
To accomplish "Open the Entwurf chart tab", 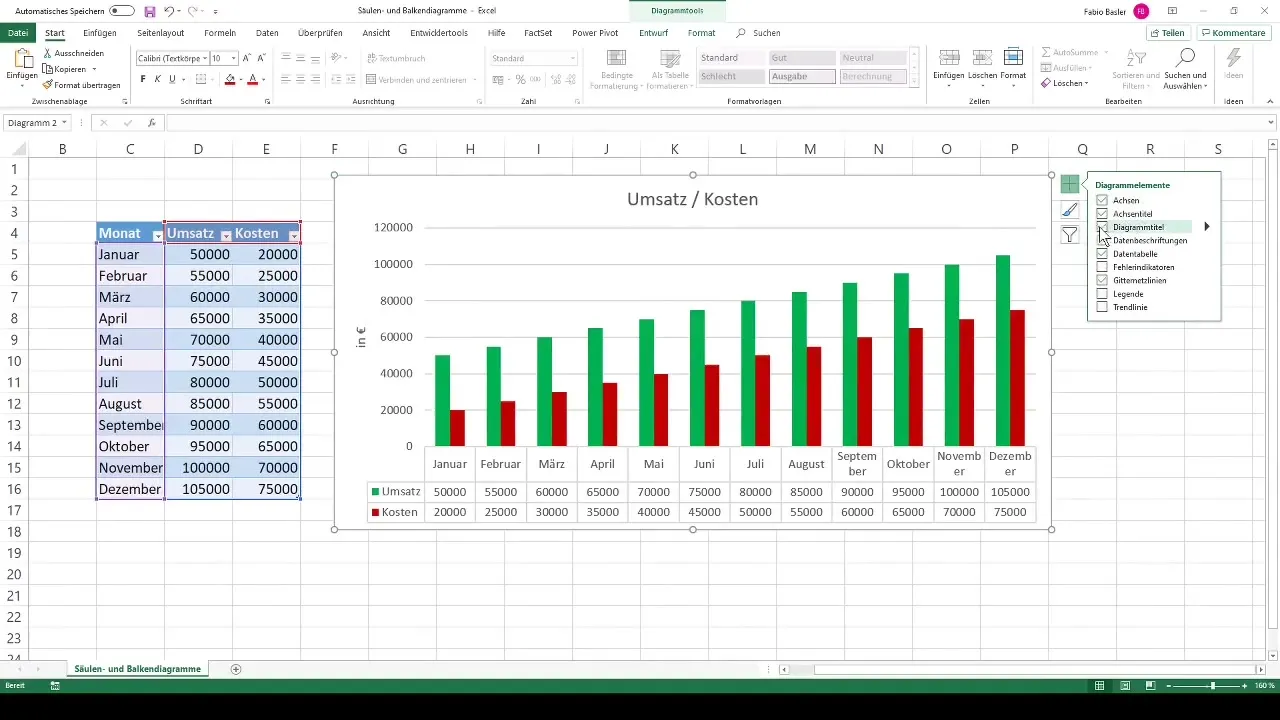I will [x=653, y=33].
